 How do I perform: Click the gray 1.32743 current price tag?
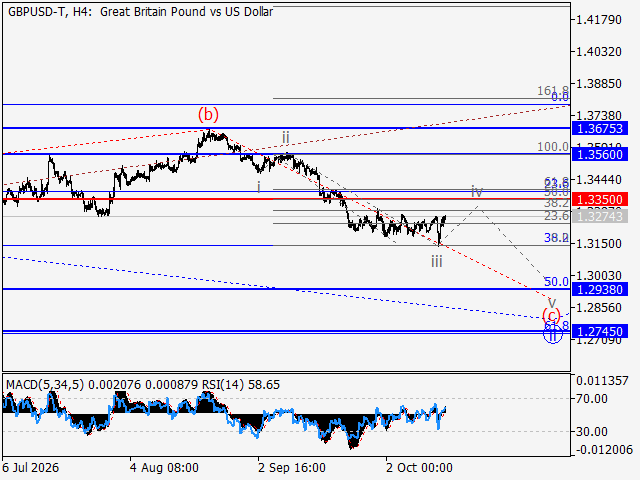pyautogui.click(x=600, y=216)
